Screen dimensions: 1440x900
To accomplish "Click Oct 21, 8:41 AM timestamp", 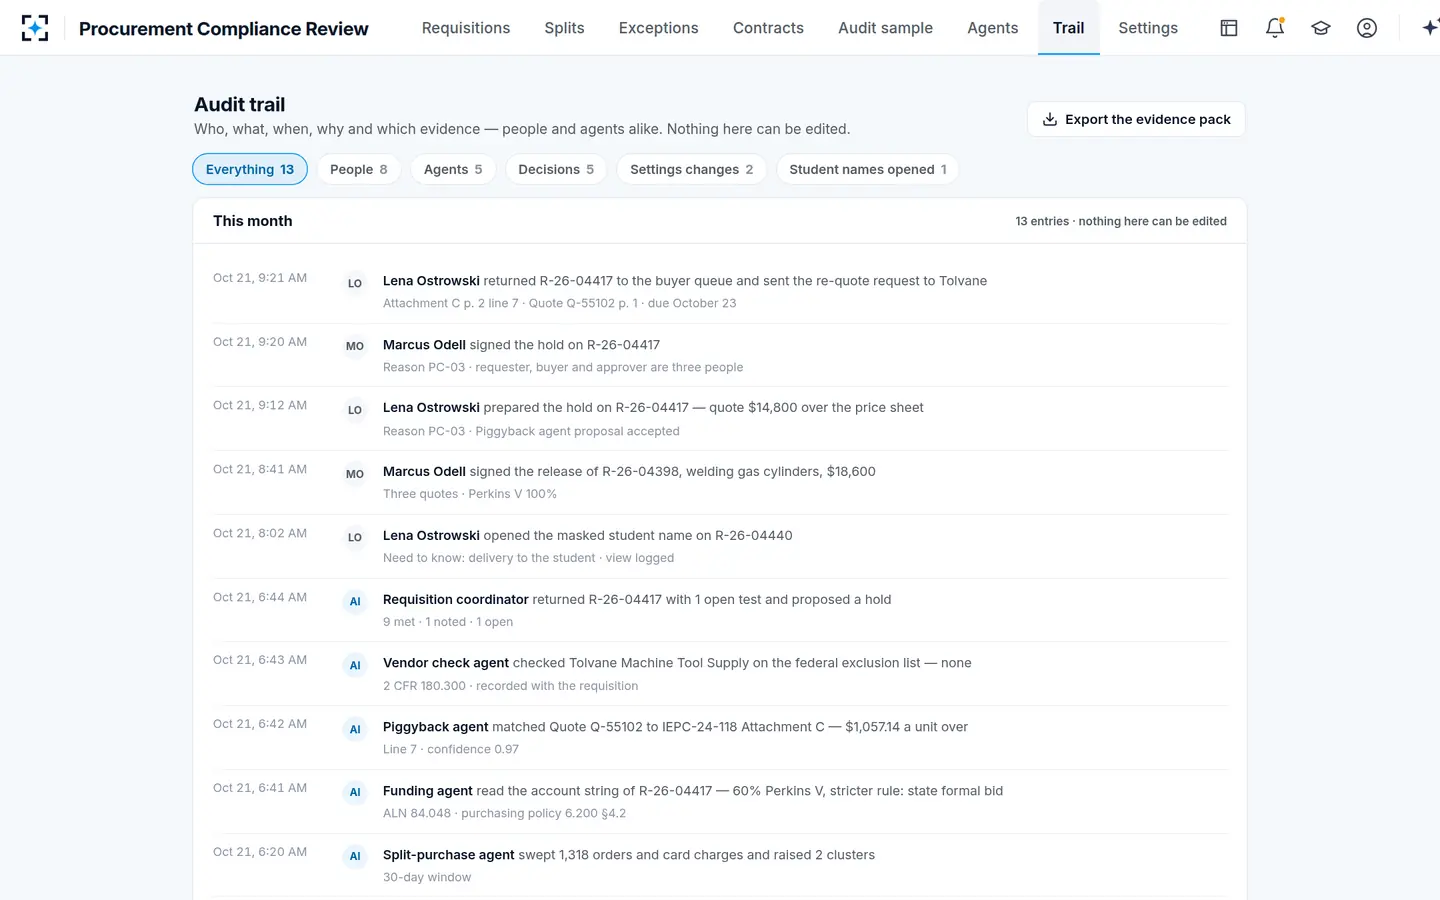I will pos(260,469).
